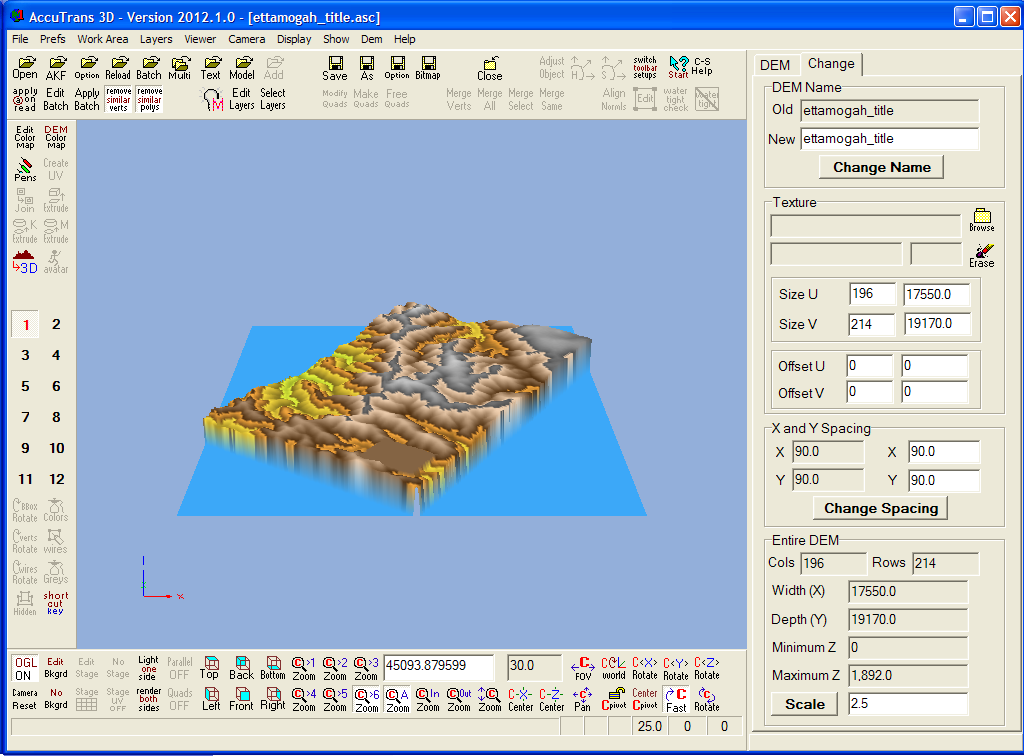Switch to the DEM tab
Viewport: 1024px width, 756px height.
(774, 65)
